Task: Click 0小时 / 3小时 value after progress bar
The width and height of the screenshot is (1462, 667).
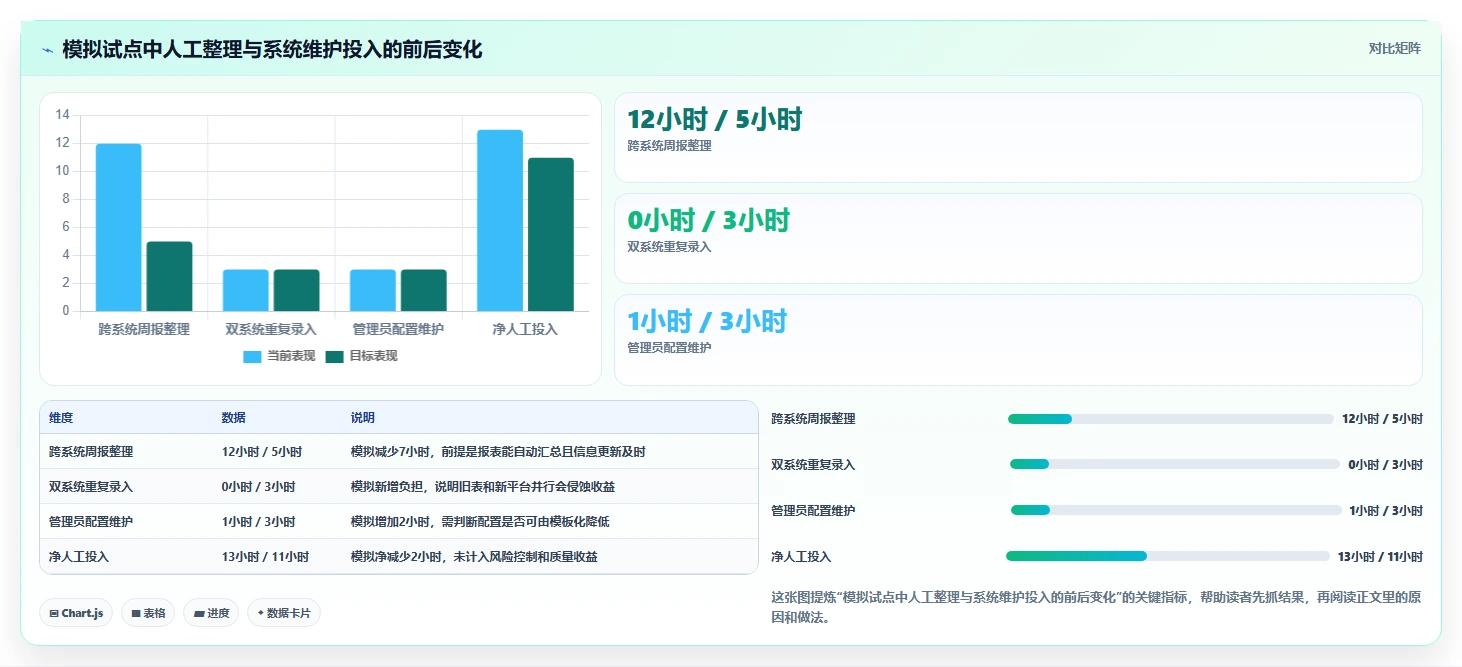Action: pyautogui.click(x=1385, y=465)
